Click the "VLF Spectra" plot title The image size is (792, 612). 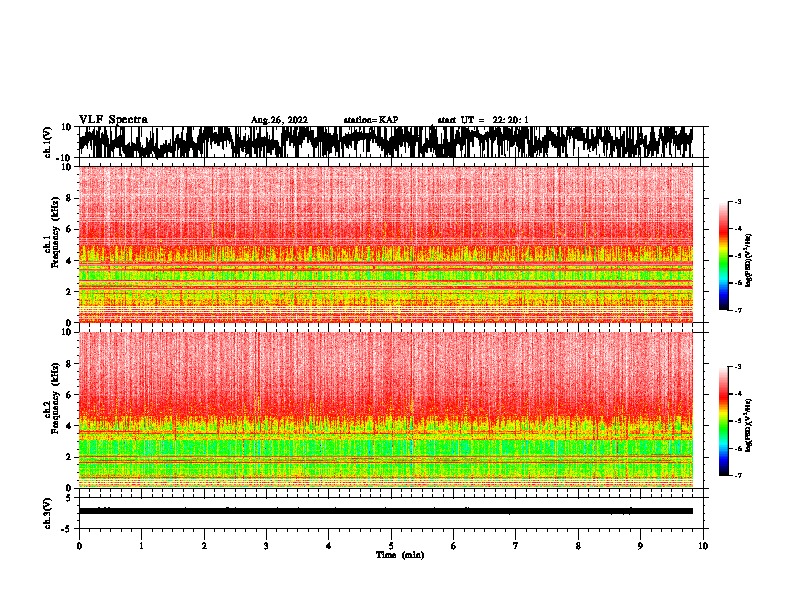click(x=113, y=119)
